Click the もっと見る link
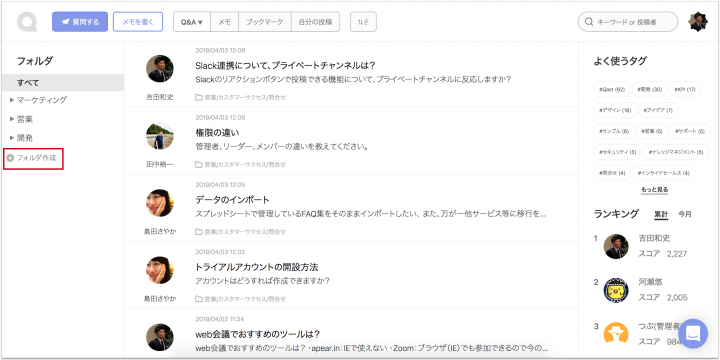 655,190
